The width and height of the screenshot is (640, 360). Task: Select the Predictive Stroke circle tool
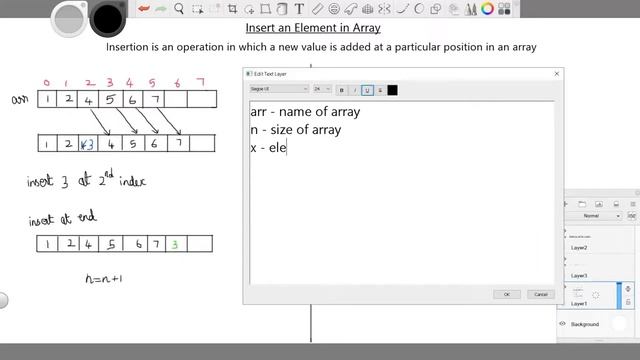(x=419, y=9)
